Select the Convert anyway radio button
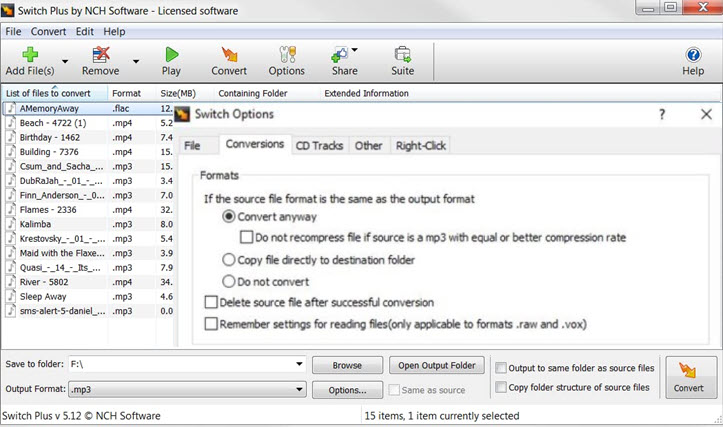 (229, 217)
